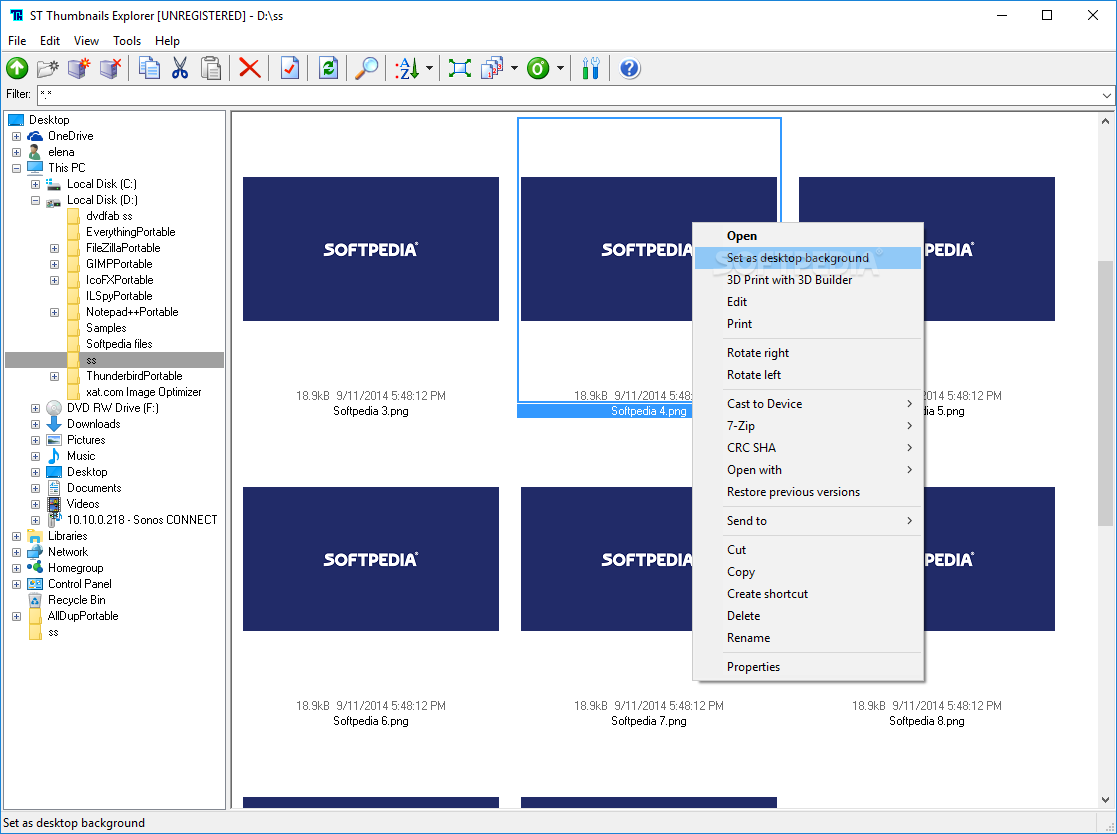The height and width of the screenshot is (834, 1117).
Task: Expand the FileZillaPortable folder node
Action: point(54,248)
